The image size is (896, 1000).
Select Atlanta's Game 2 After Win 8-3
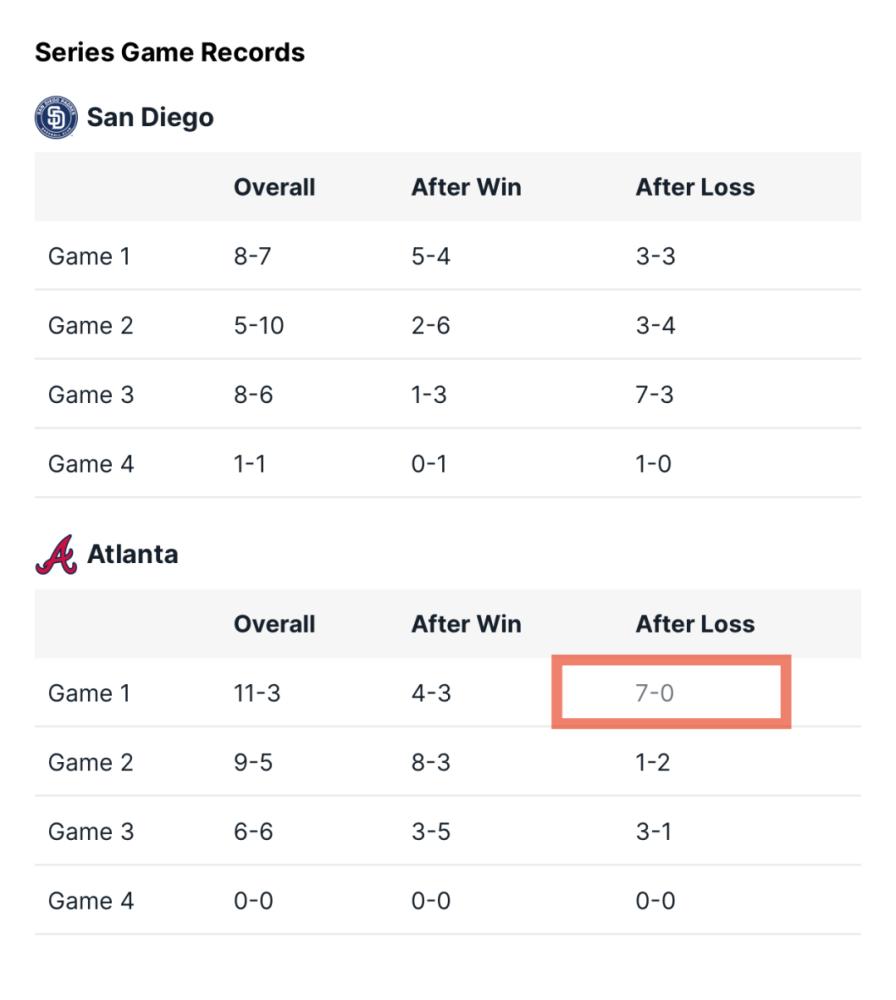click(x=431, y=762)
